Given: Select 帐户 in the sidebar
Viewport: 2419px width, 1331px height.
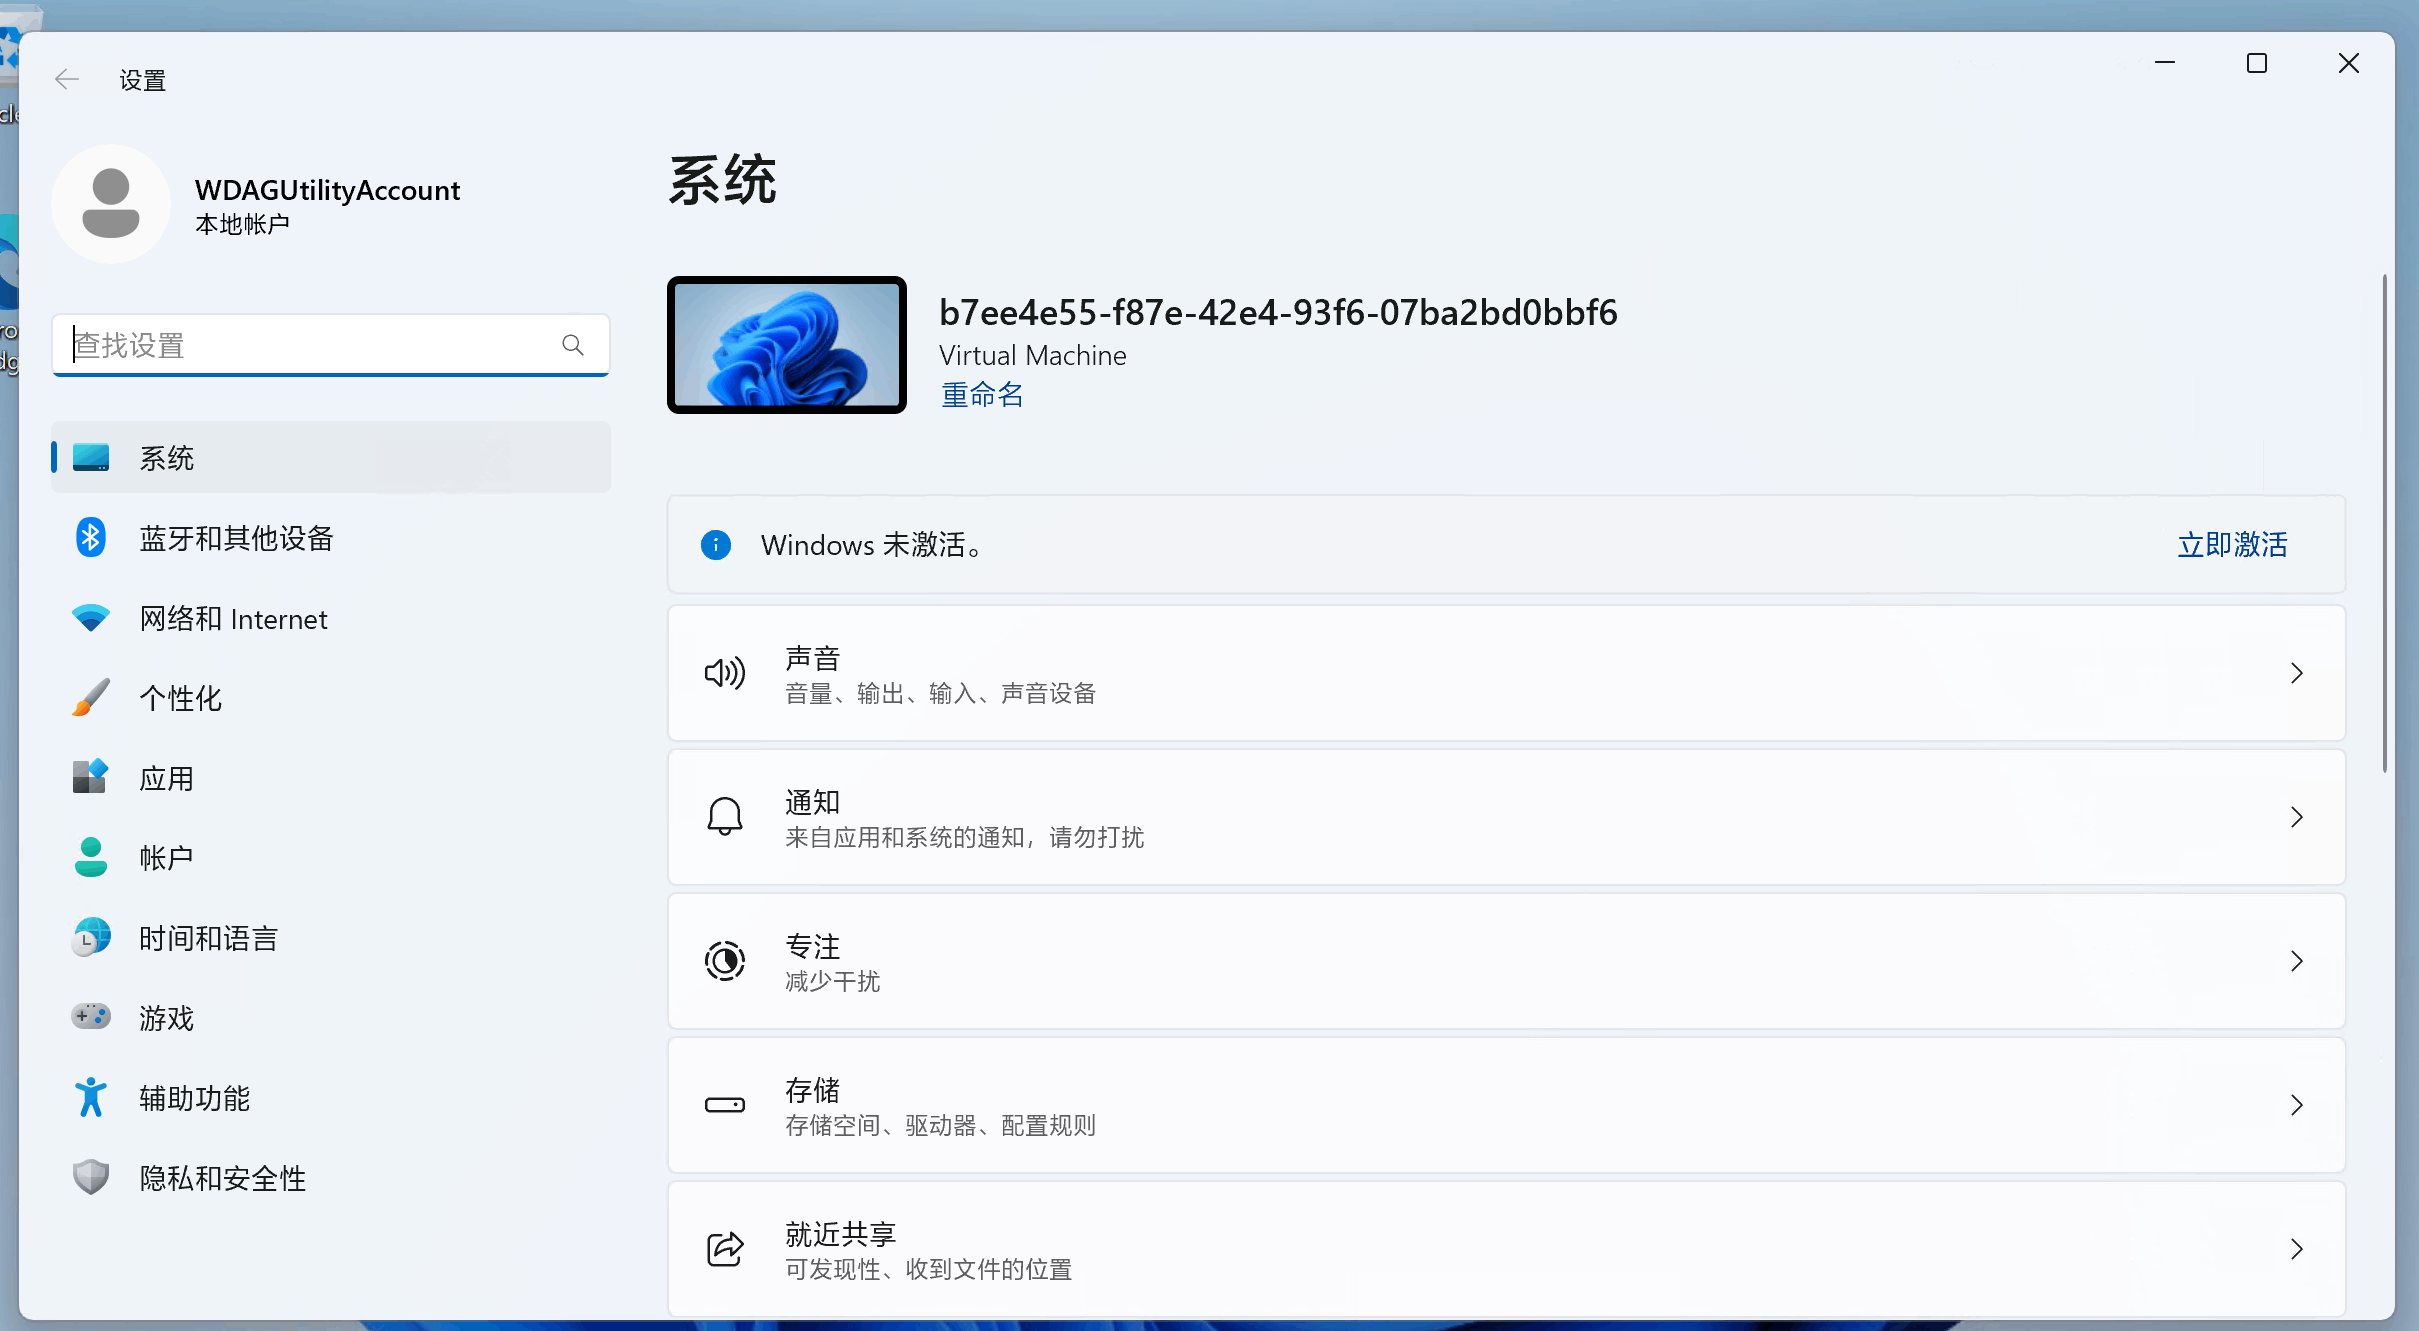Looking at the screenshot, I should point(166,858).
